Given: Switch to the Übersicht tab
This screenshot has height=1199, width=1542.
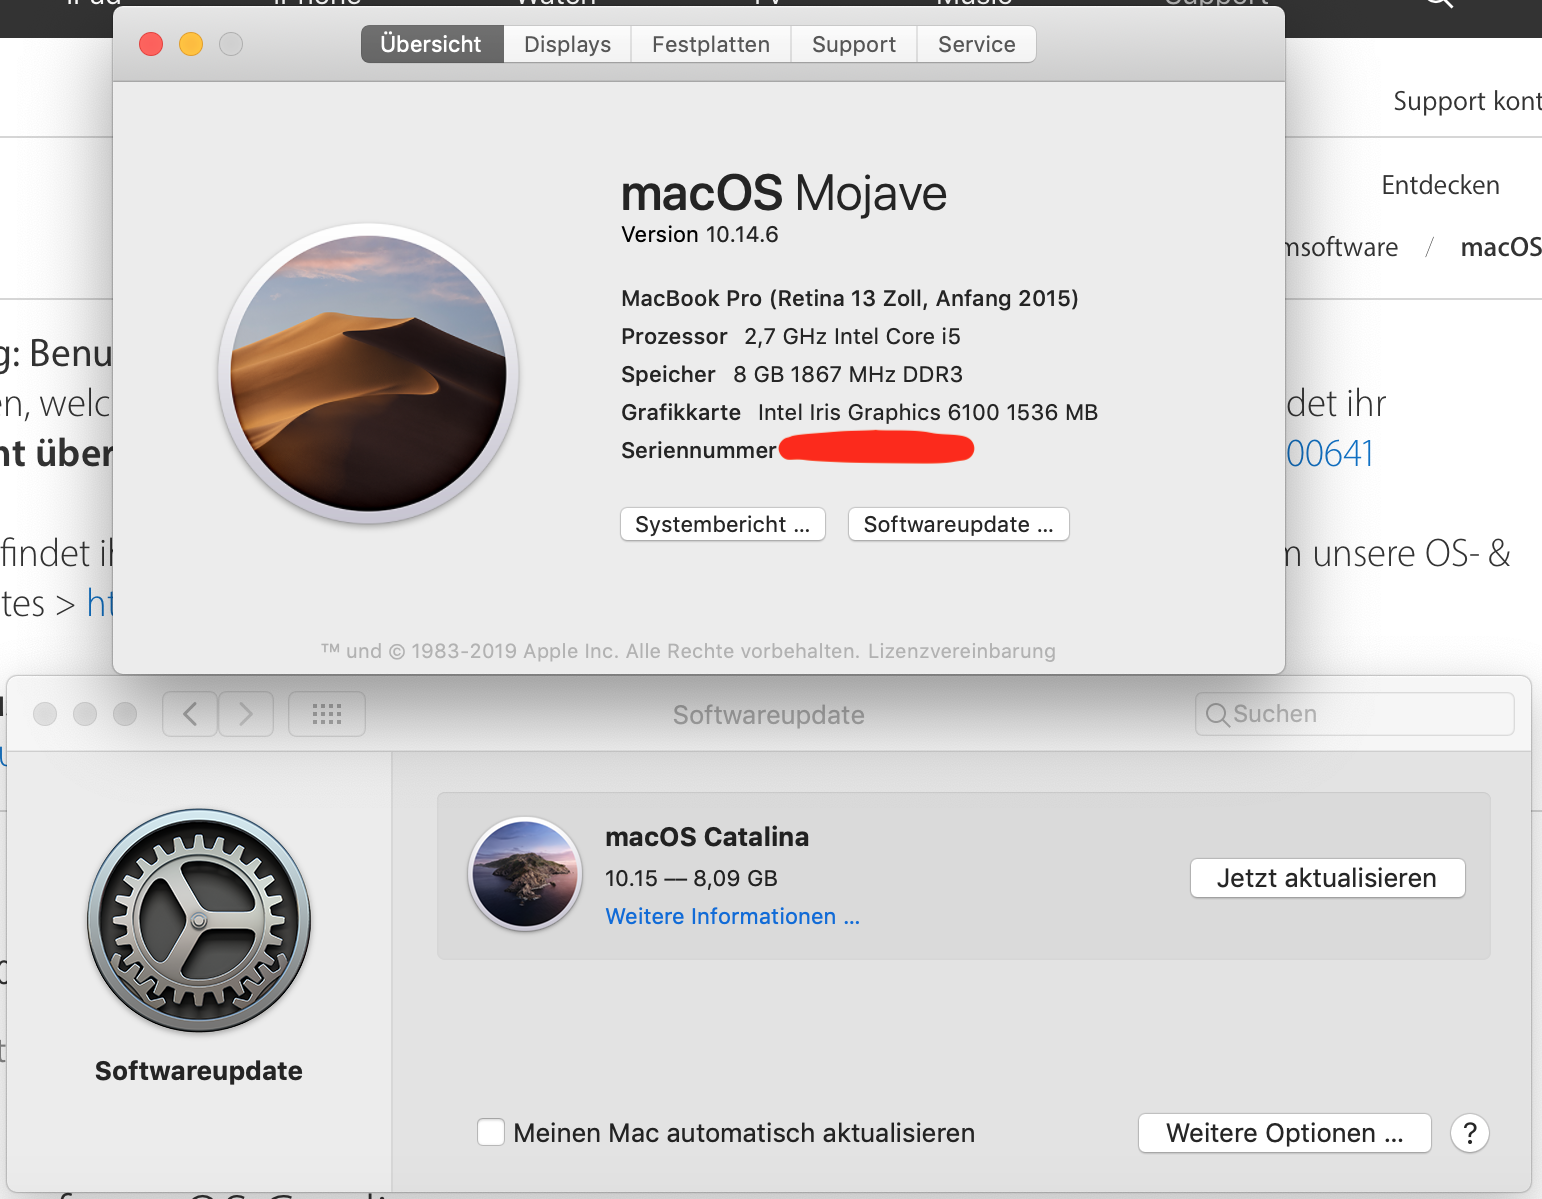Looking at the screenshot, I should click(x=431, y=44).
